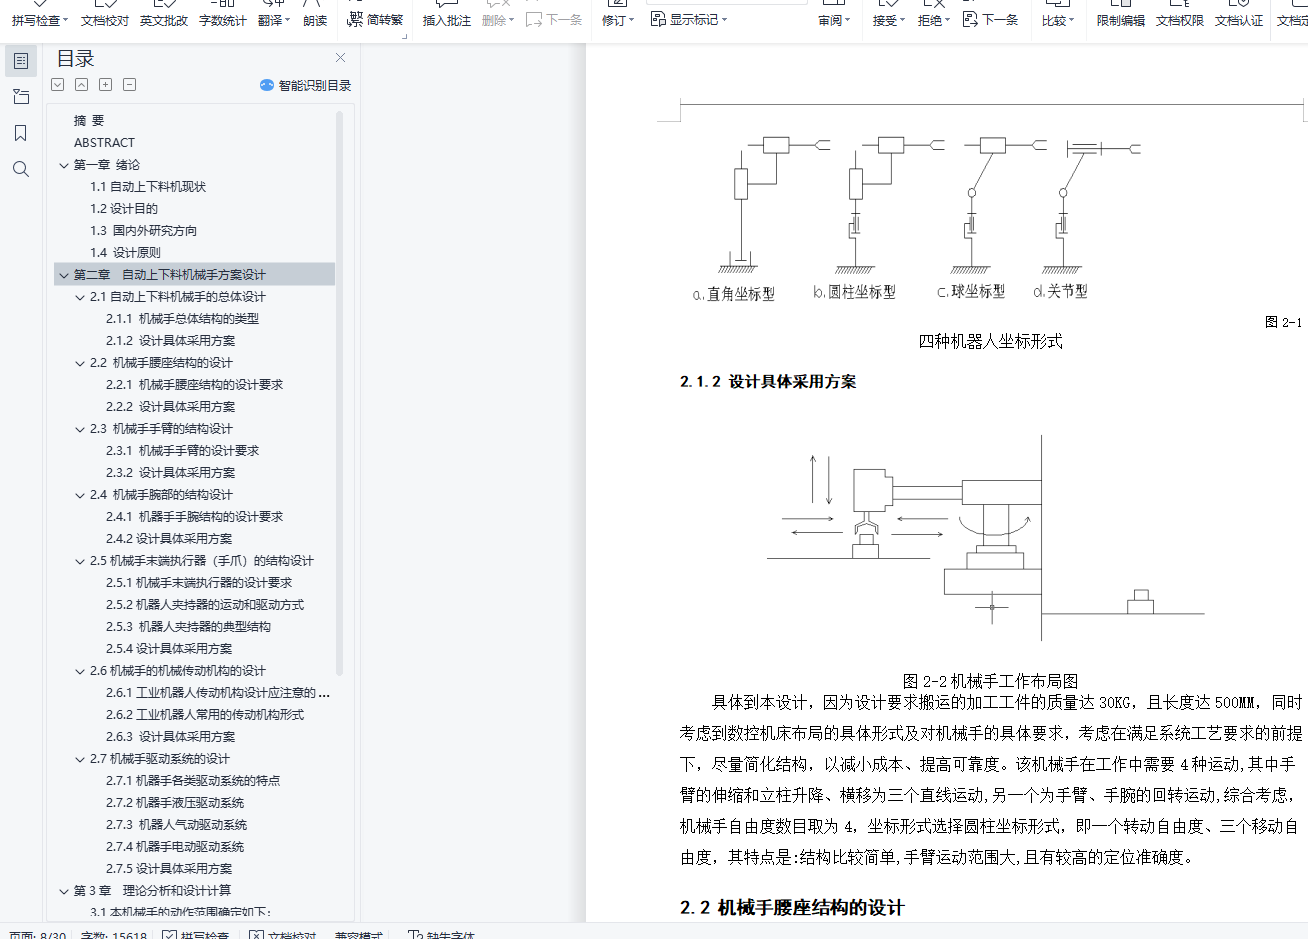Click 下一条 next change beside 拒绝
The image size is (1308, 939).
coord(990,20)
